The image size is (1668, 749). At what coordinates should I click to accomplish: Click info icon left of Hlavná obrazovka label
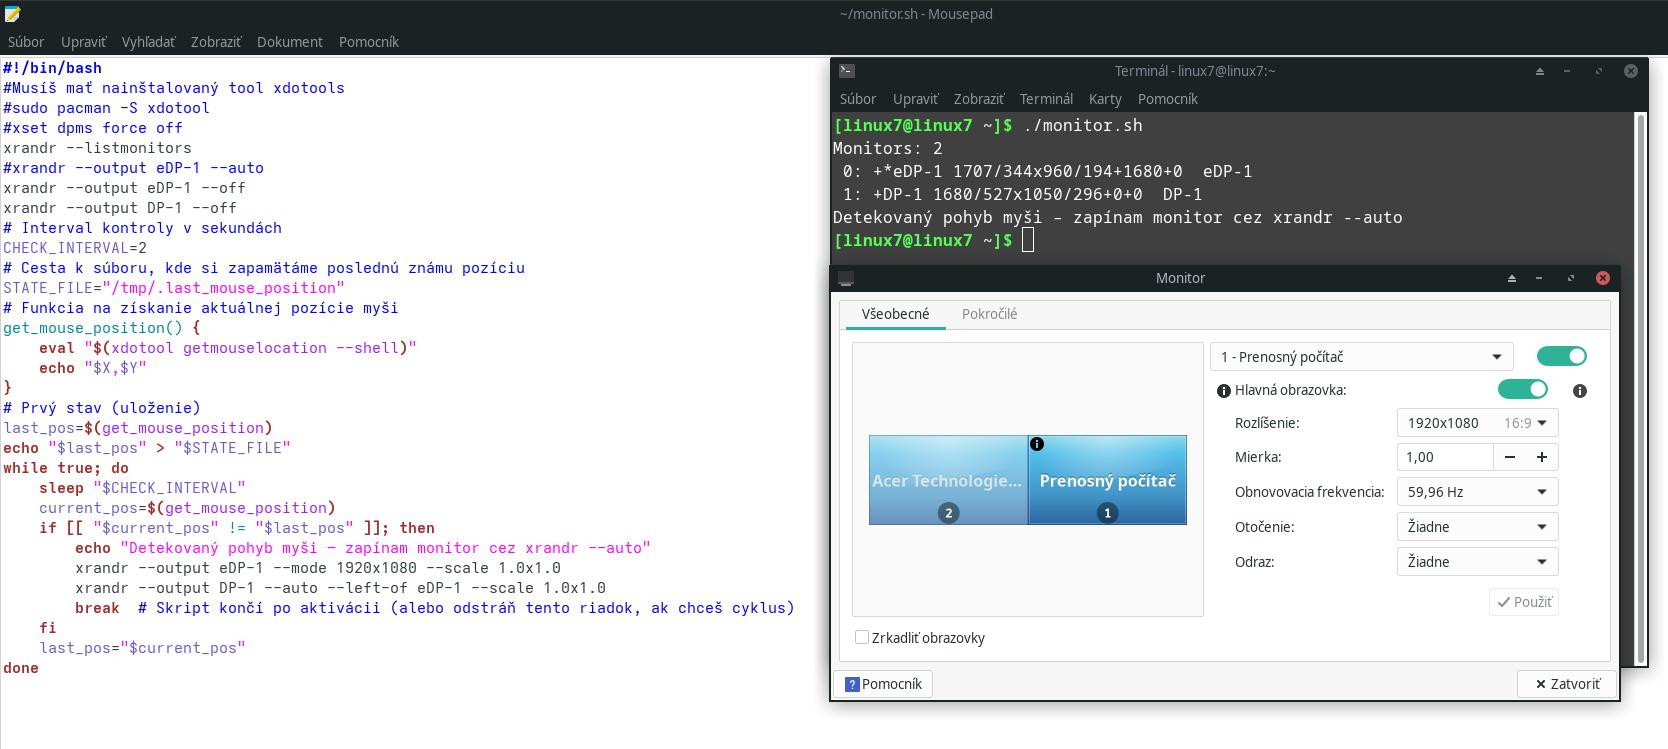point(1223,391)
